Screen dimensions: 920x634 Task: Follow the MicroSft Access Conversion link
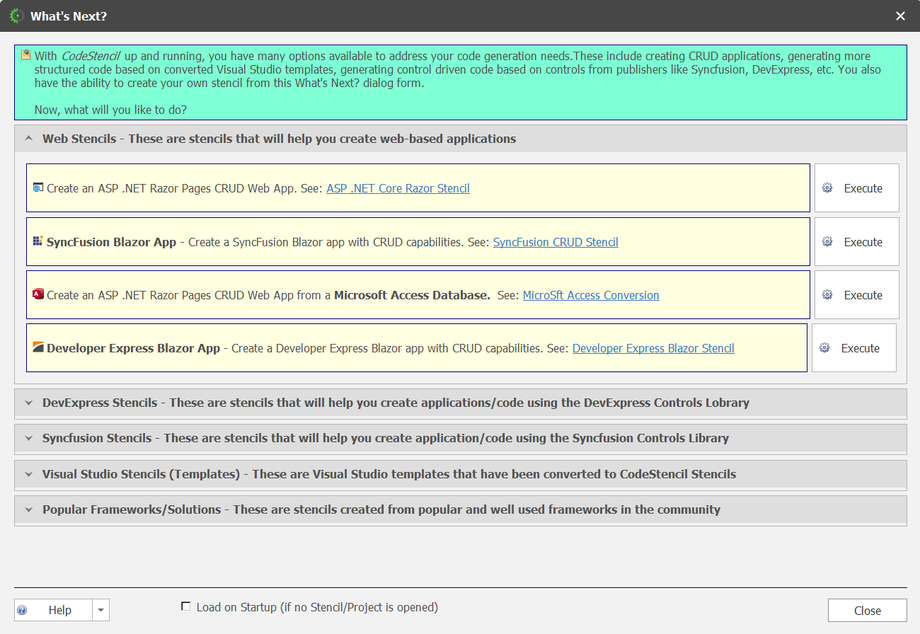click(x=590, y=295)
